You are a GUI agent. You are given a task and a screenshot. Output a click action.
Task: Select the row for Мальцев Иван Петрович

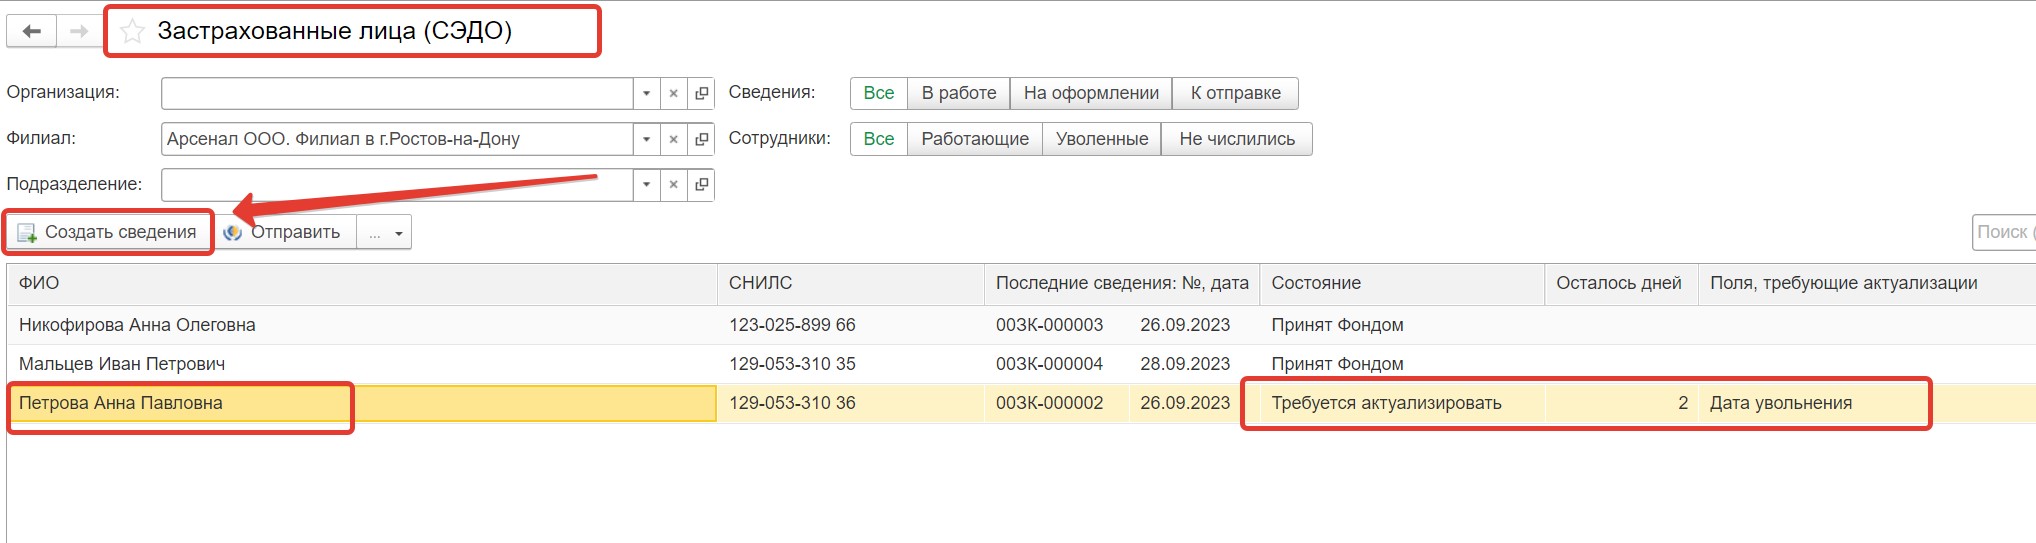tap(122, 364)
